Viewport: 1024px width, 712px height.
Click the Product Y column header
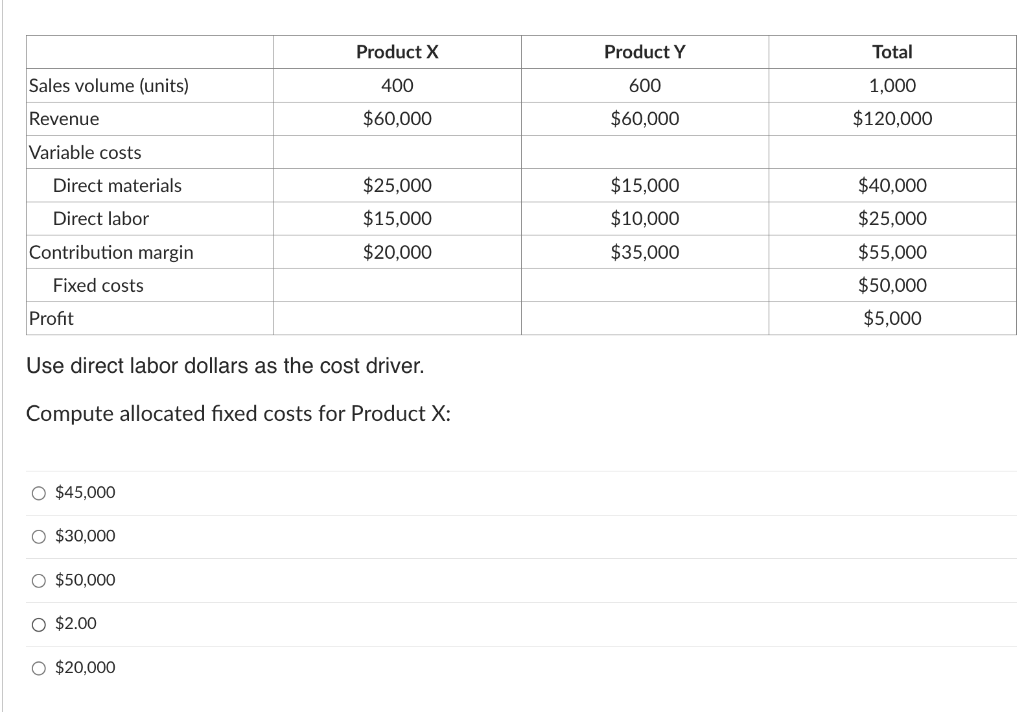click(644, 52)
